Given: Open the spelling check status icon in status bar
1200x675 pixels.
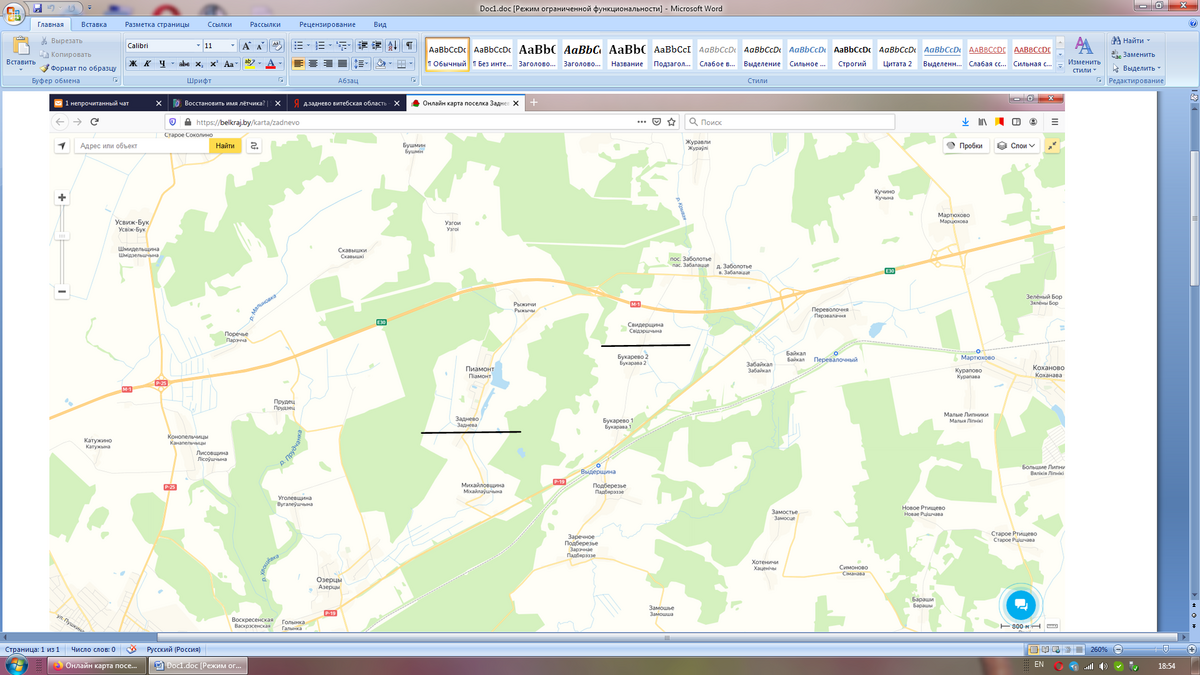Looking at the screenshot, I should [134, 649].
